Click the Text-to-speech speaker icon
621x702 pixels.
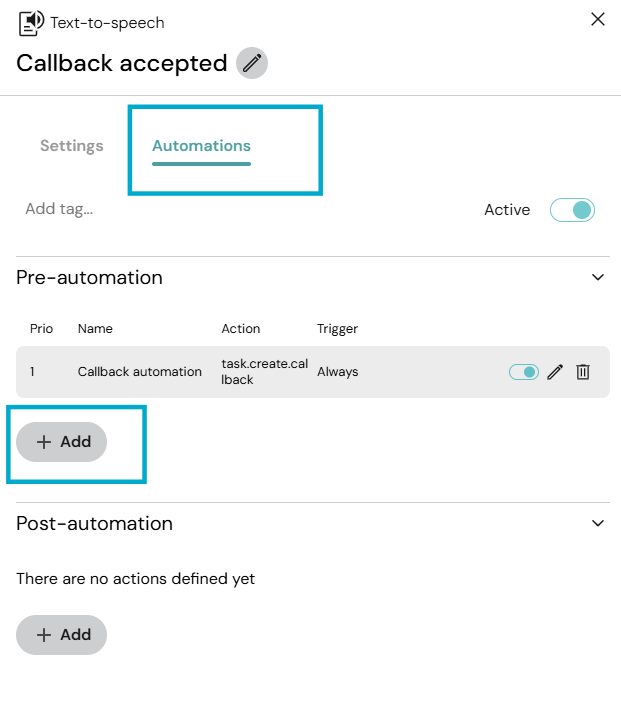[x=31, y=23]
